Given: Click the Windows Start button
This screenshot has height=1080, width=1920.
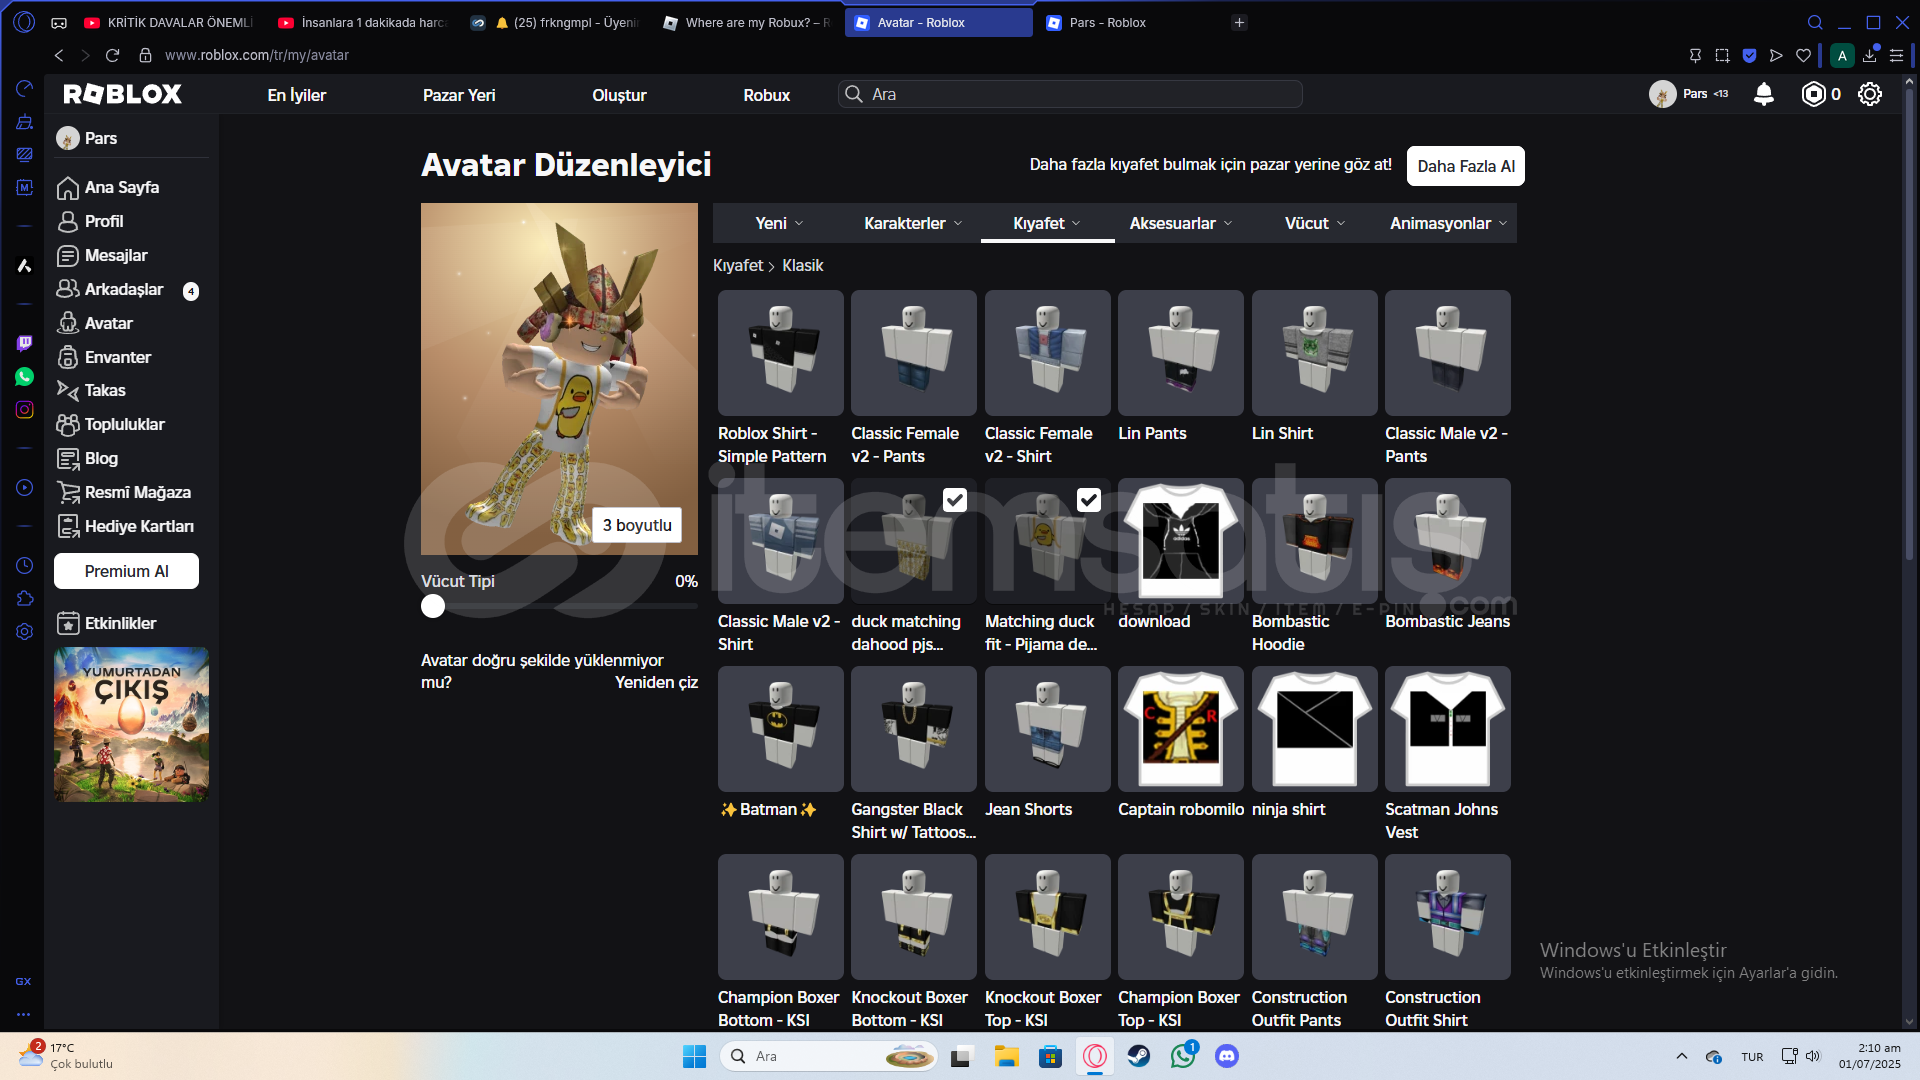Looking at the screenshot, I should [694, 1056].
